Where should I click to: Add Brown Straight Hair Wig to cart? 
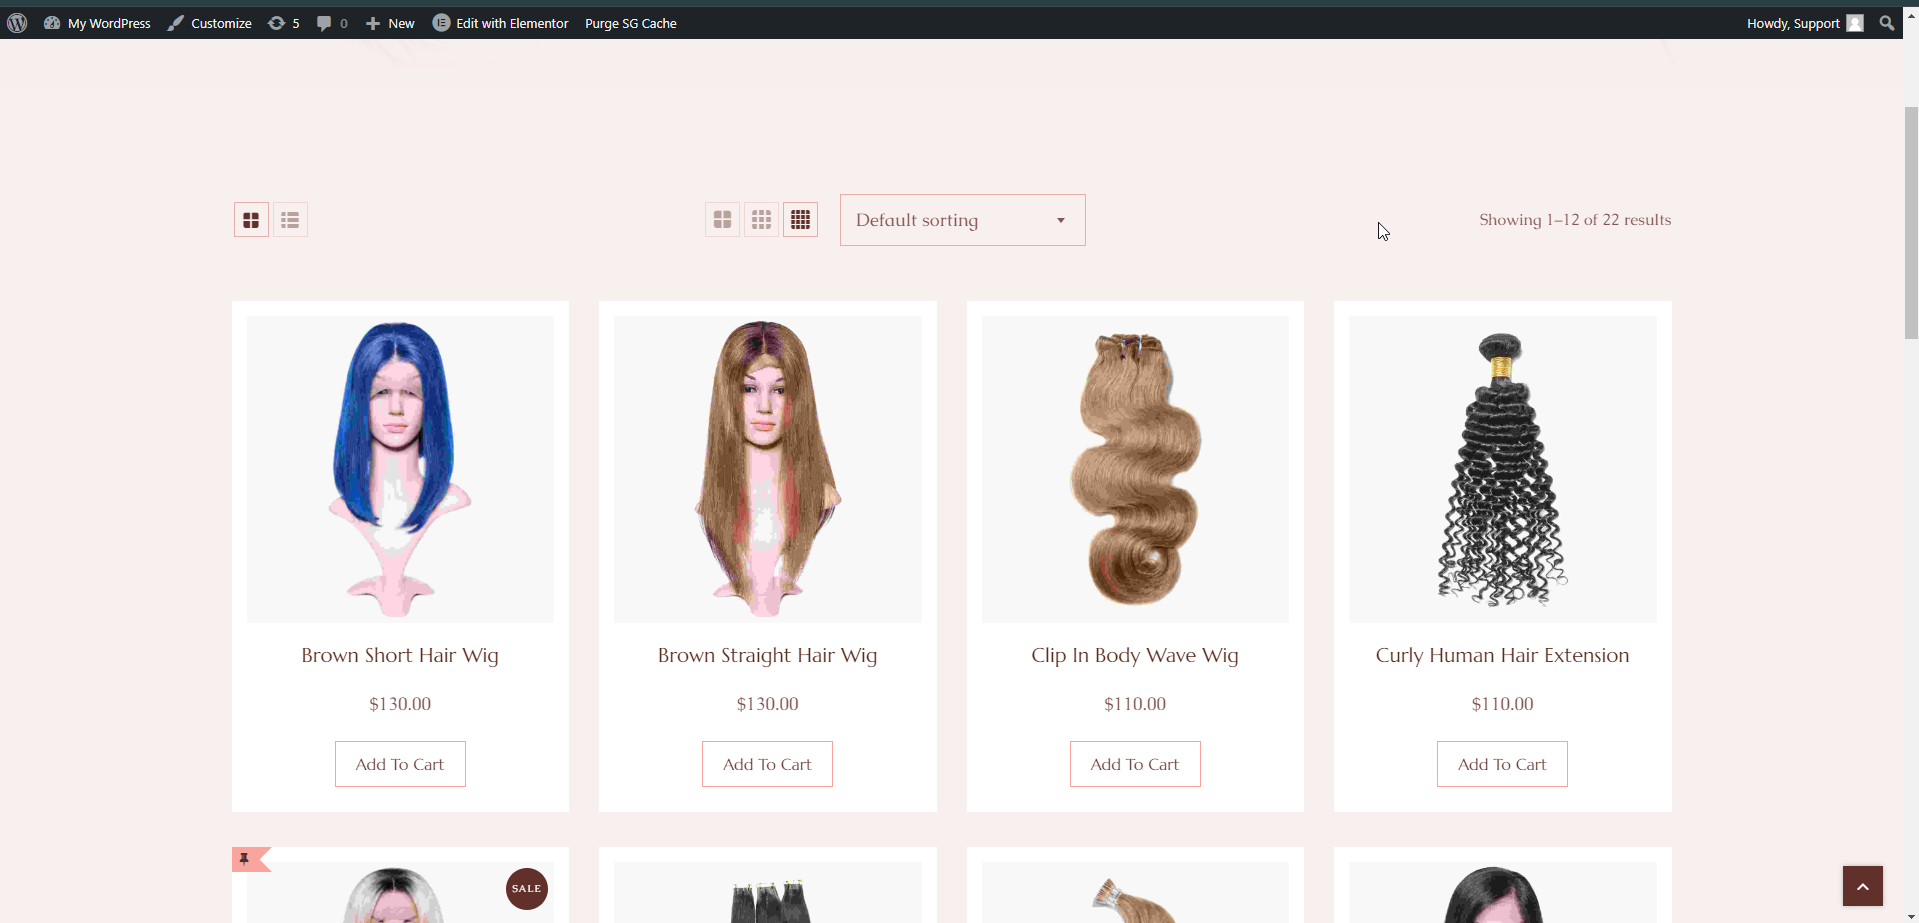click(x=767, y=764)
